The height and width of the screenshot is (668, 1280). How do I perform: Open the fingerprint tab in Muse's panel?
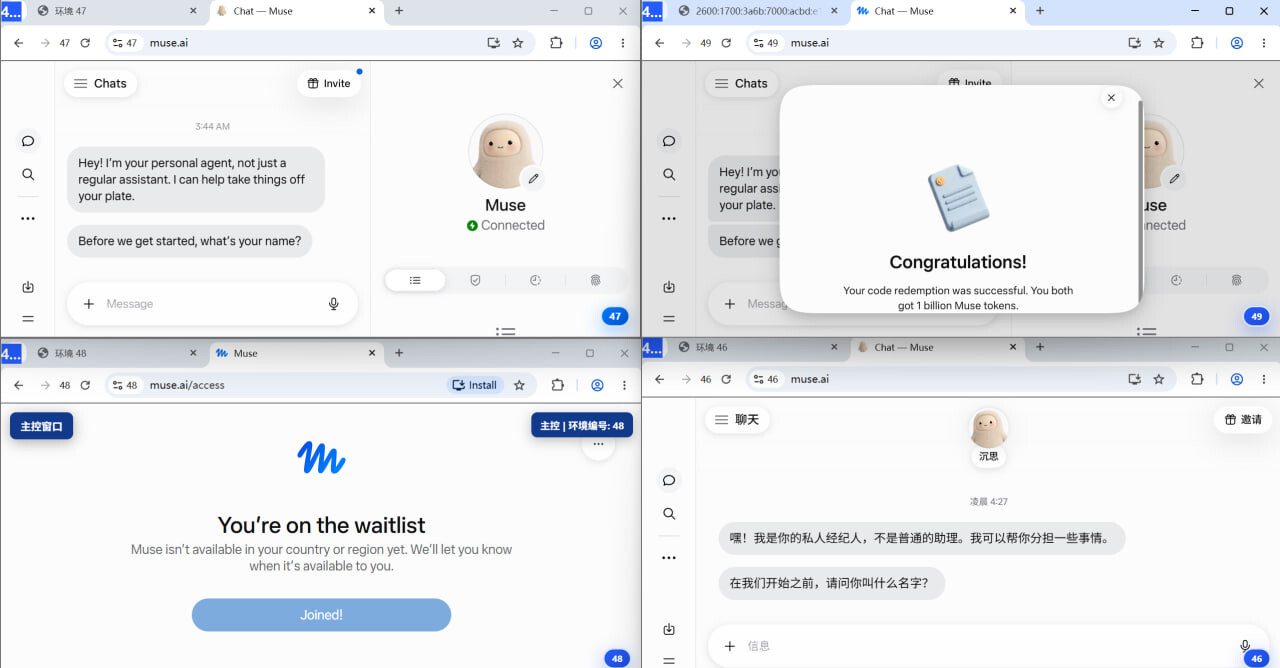point(595,281)
